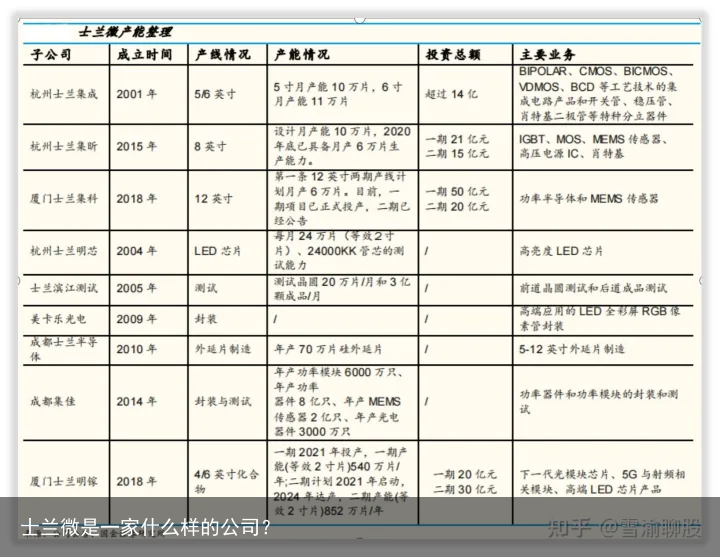Click the cell '杭州士兰集成'
The height and width of the screenshot is (557, 720).
click(x=64, y=94)
